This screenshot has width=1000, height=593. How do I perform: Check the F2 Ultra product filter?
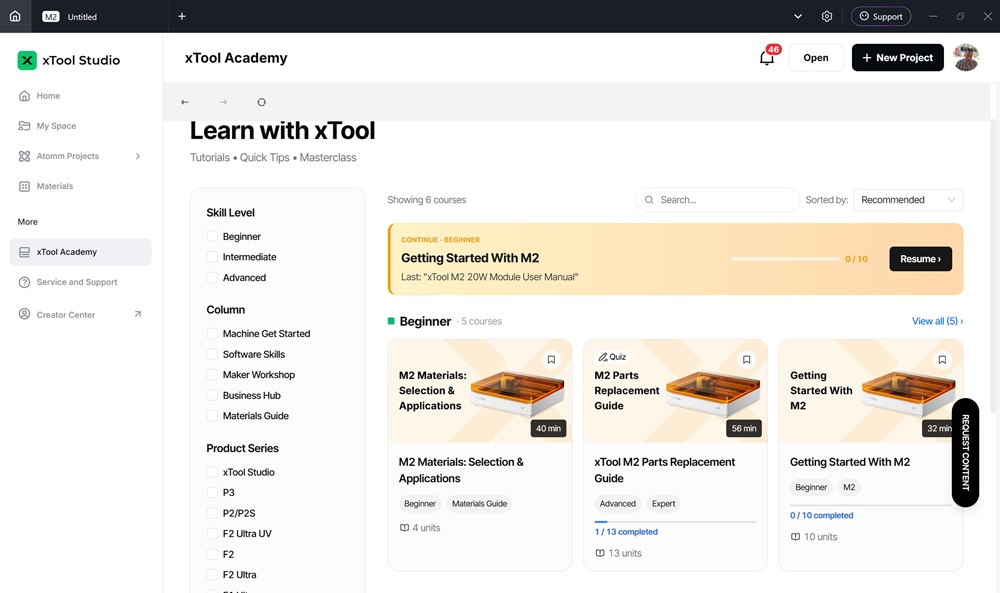212,575
